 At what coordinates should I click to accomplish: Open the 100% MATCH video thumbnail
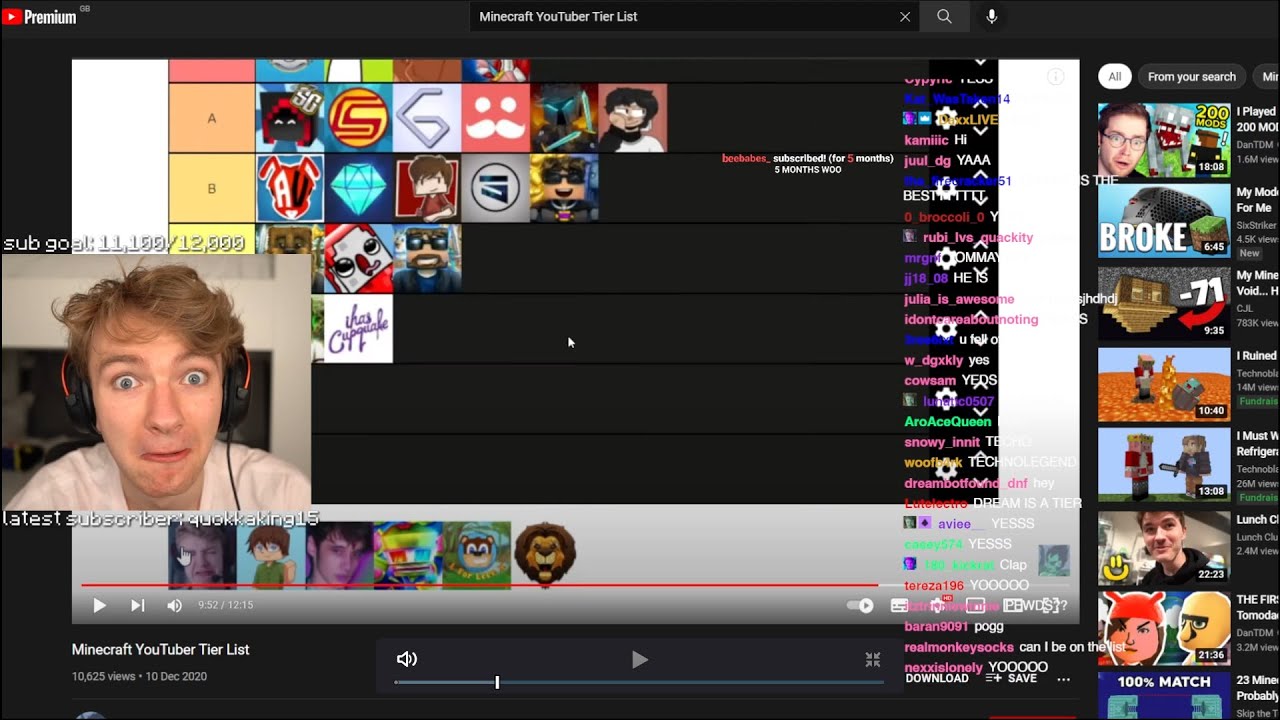point(1164,696)
